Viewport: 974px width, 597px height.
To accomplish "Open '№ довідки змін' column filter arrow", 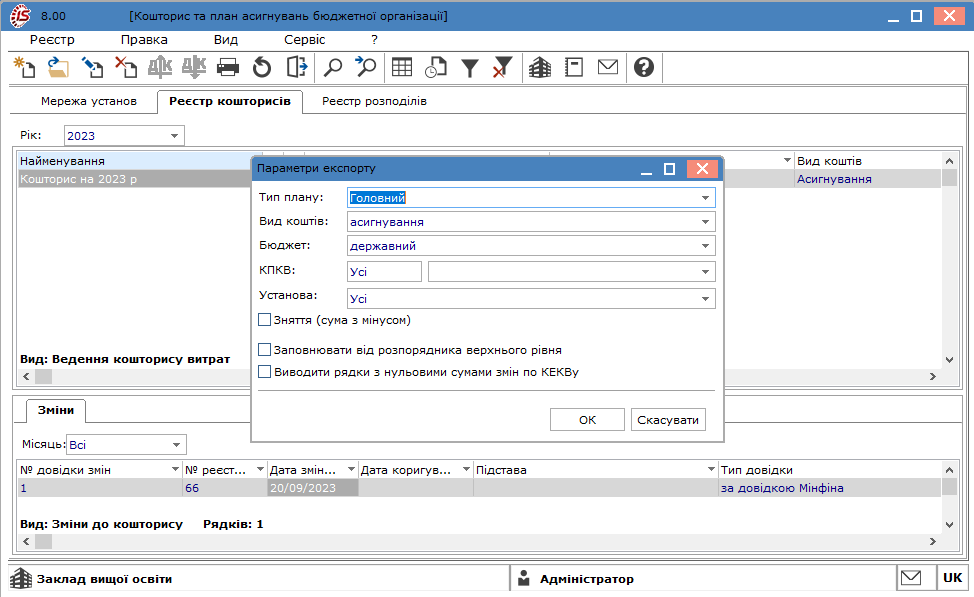I will tap(175, 470).
